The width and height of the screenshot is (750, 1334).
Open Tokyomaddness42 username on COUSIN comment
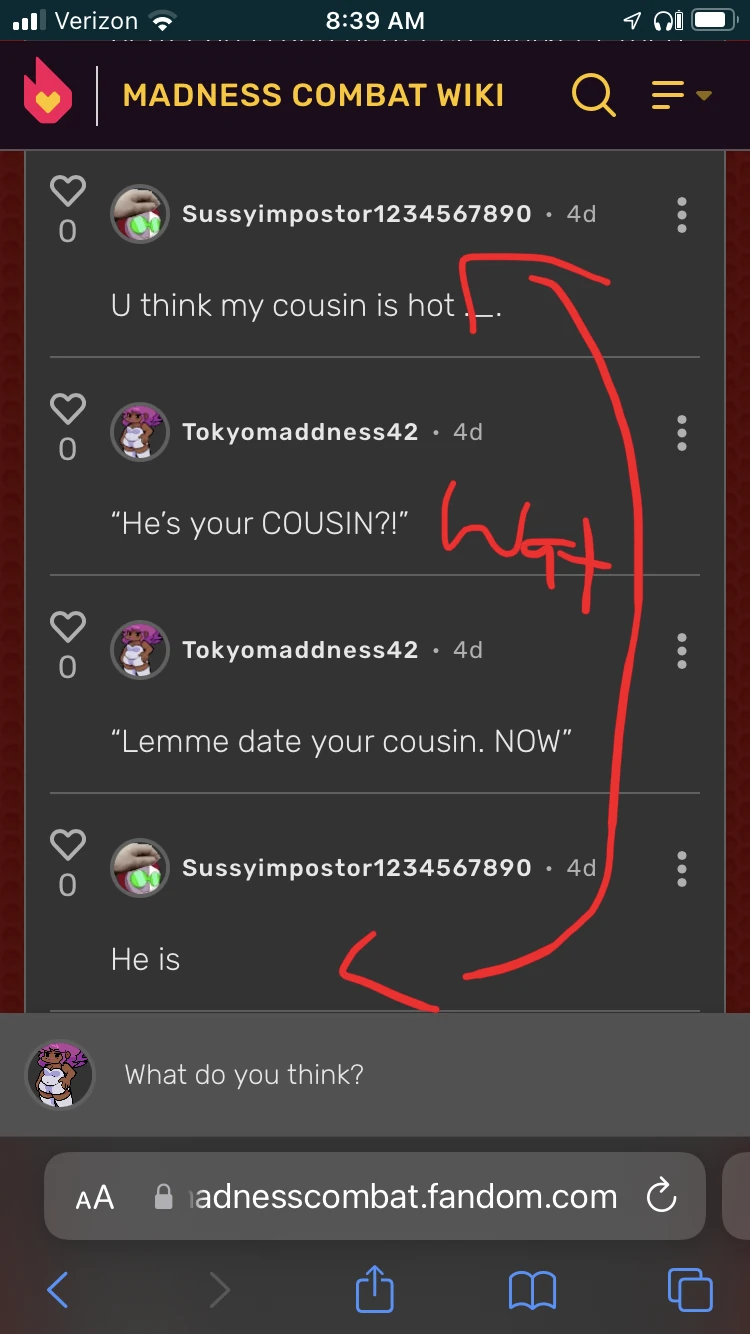(300, 432)
